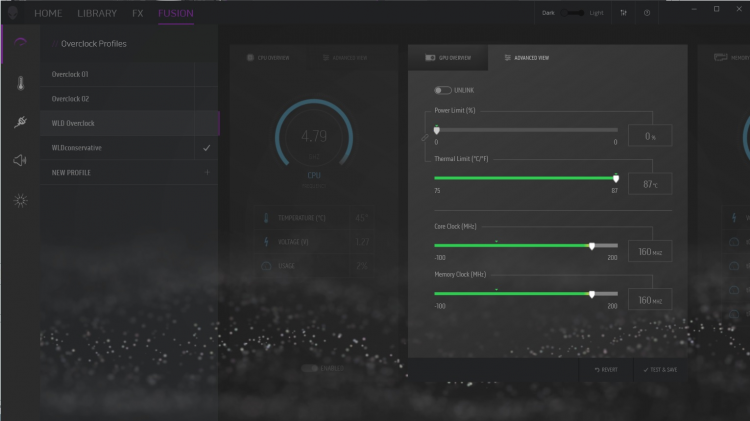Click the Memory Clock slider handle
The height and width of the screenshot is (421, 750).
(x=592, y=294)
